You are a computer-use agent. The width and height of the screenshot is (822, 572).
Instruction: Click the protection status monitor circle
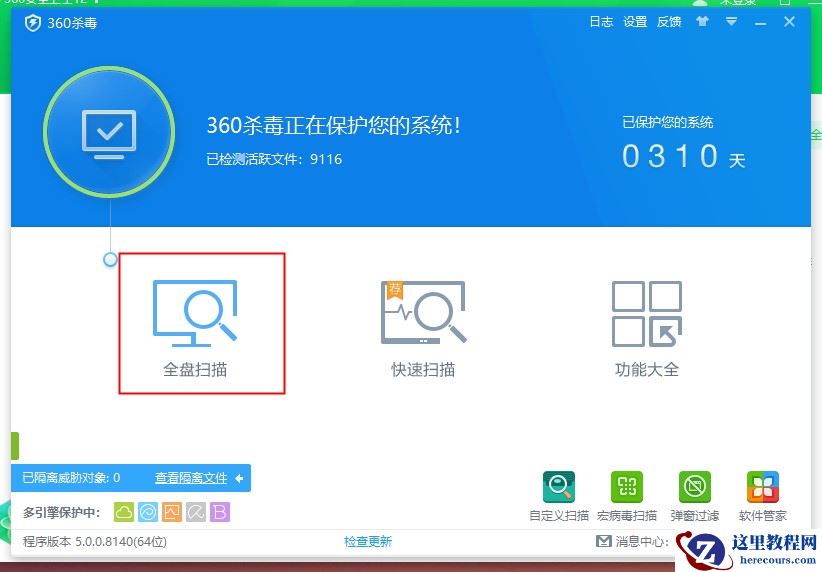point(109,132)
